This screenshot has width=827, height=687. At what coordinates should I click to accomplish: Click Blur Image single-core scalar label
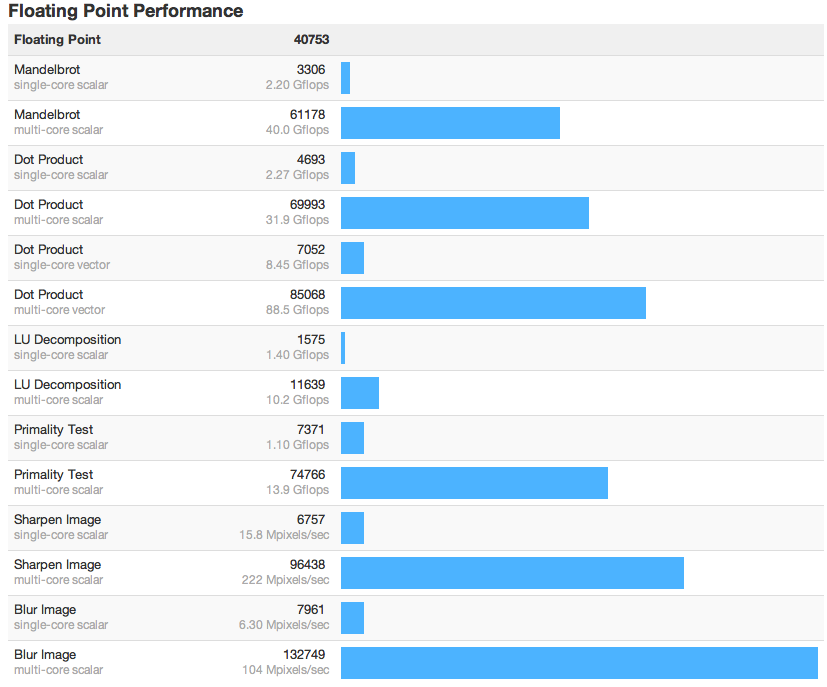[45, 610]
